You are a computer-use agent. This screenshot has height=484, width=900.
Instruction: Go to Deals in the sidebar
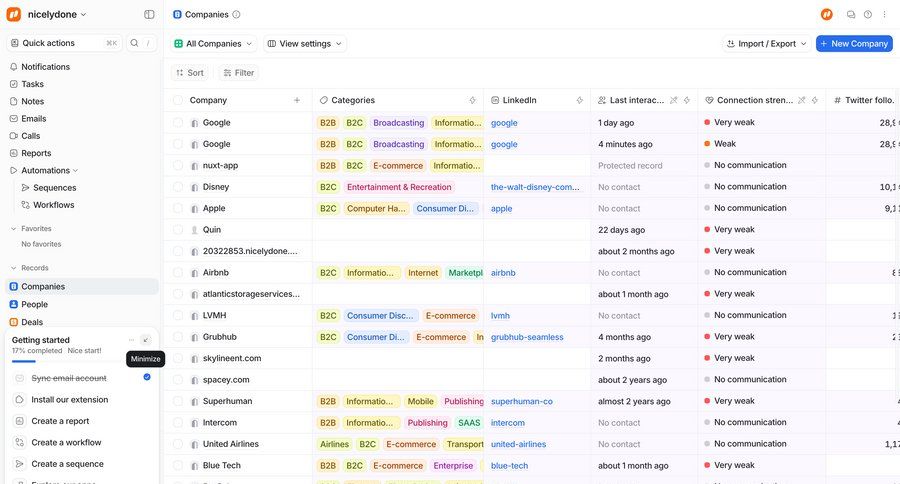[33, 322]
